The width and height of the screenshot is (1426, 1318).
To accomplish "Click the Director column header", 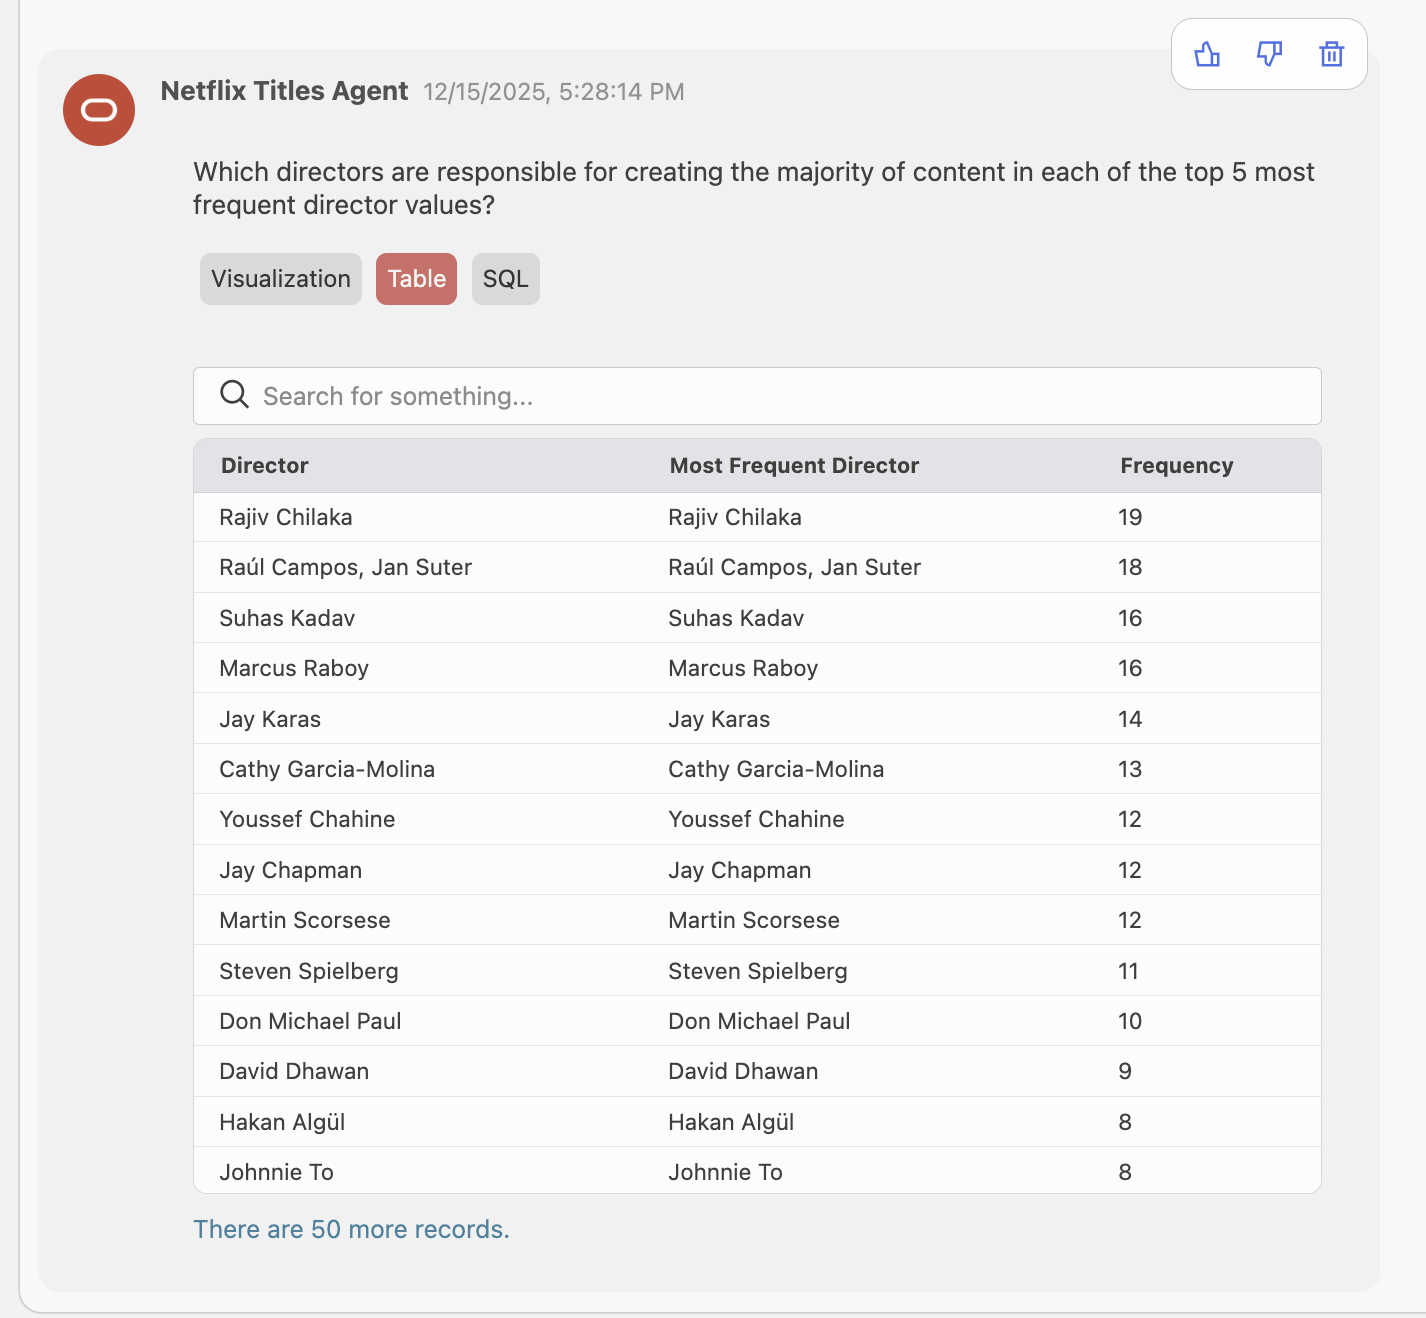I will (x=264, y=465).
